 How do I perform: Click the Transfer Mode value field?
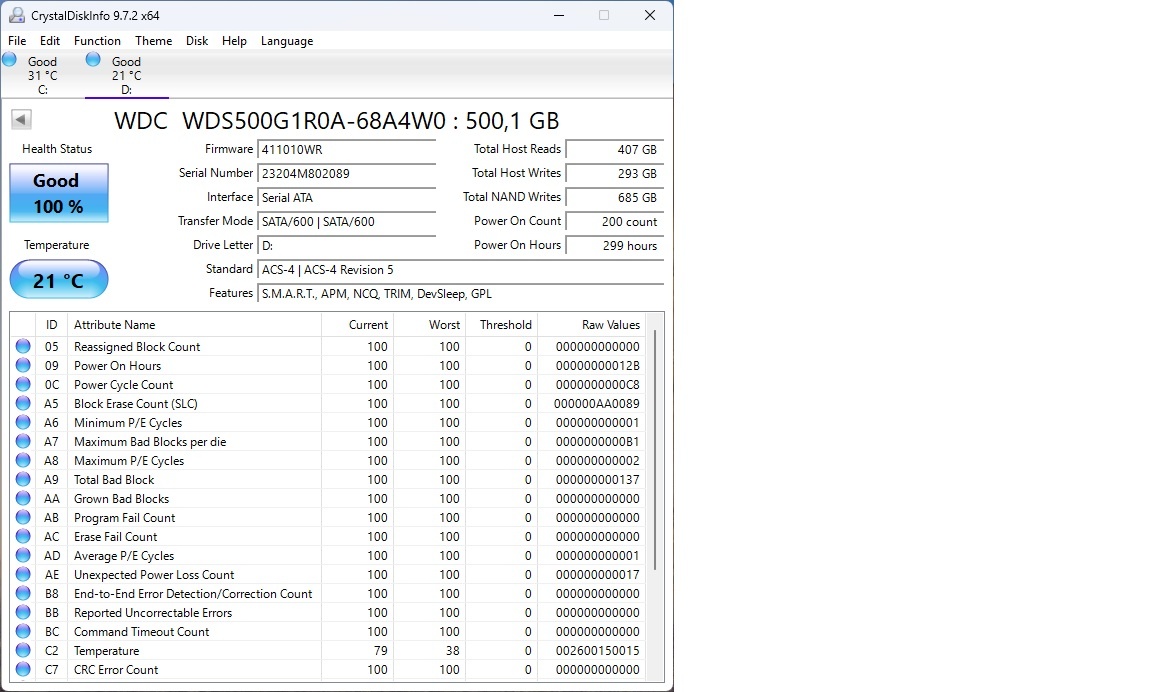coord(347,221)
